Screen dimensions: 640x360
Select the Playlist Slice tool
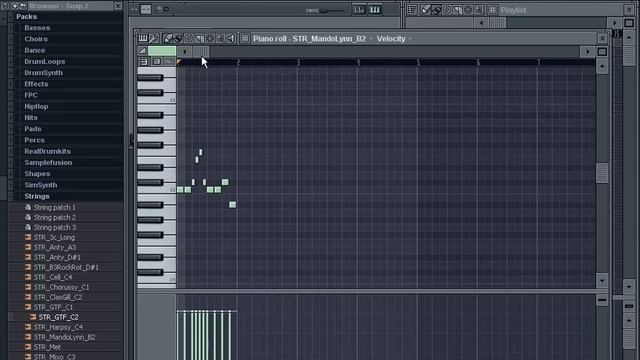[x=458, y=10]
